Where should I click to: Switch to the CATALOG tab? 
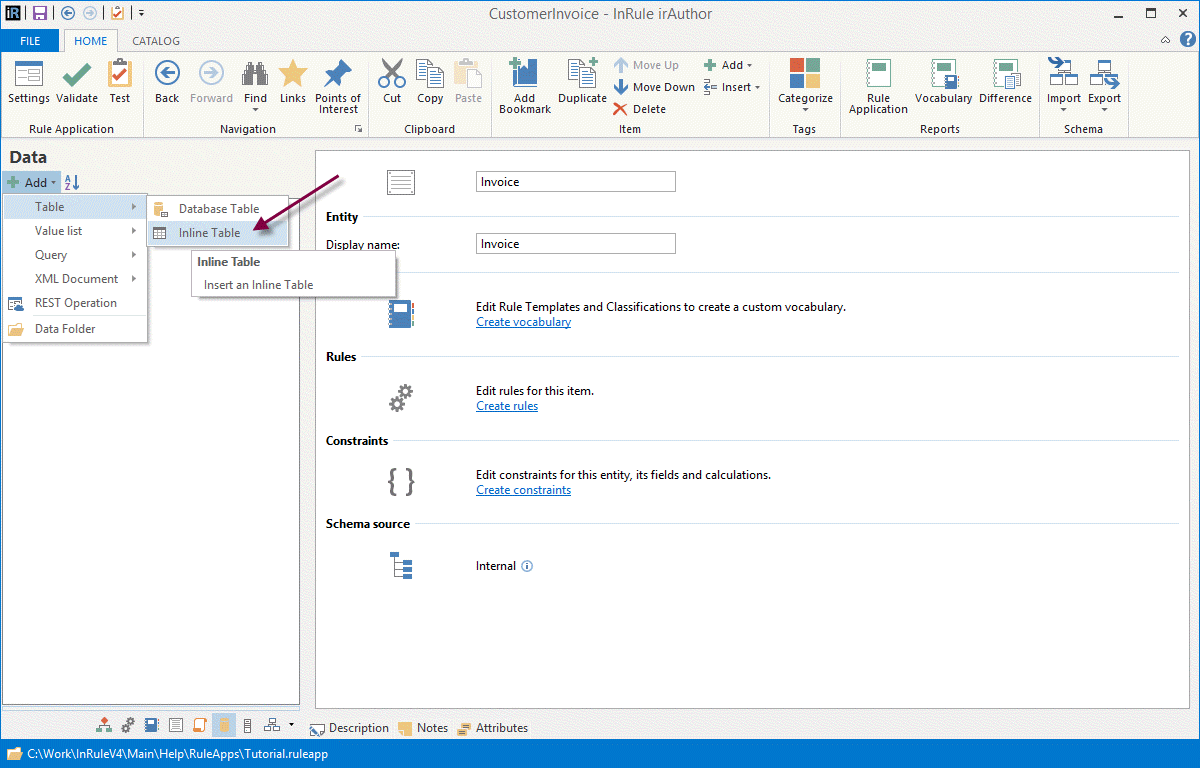click(156, 41)
